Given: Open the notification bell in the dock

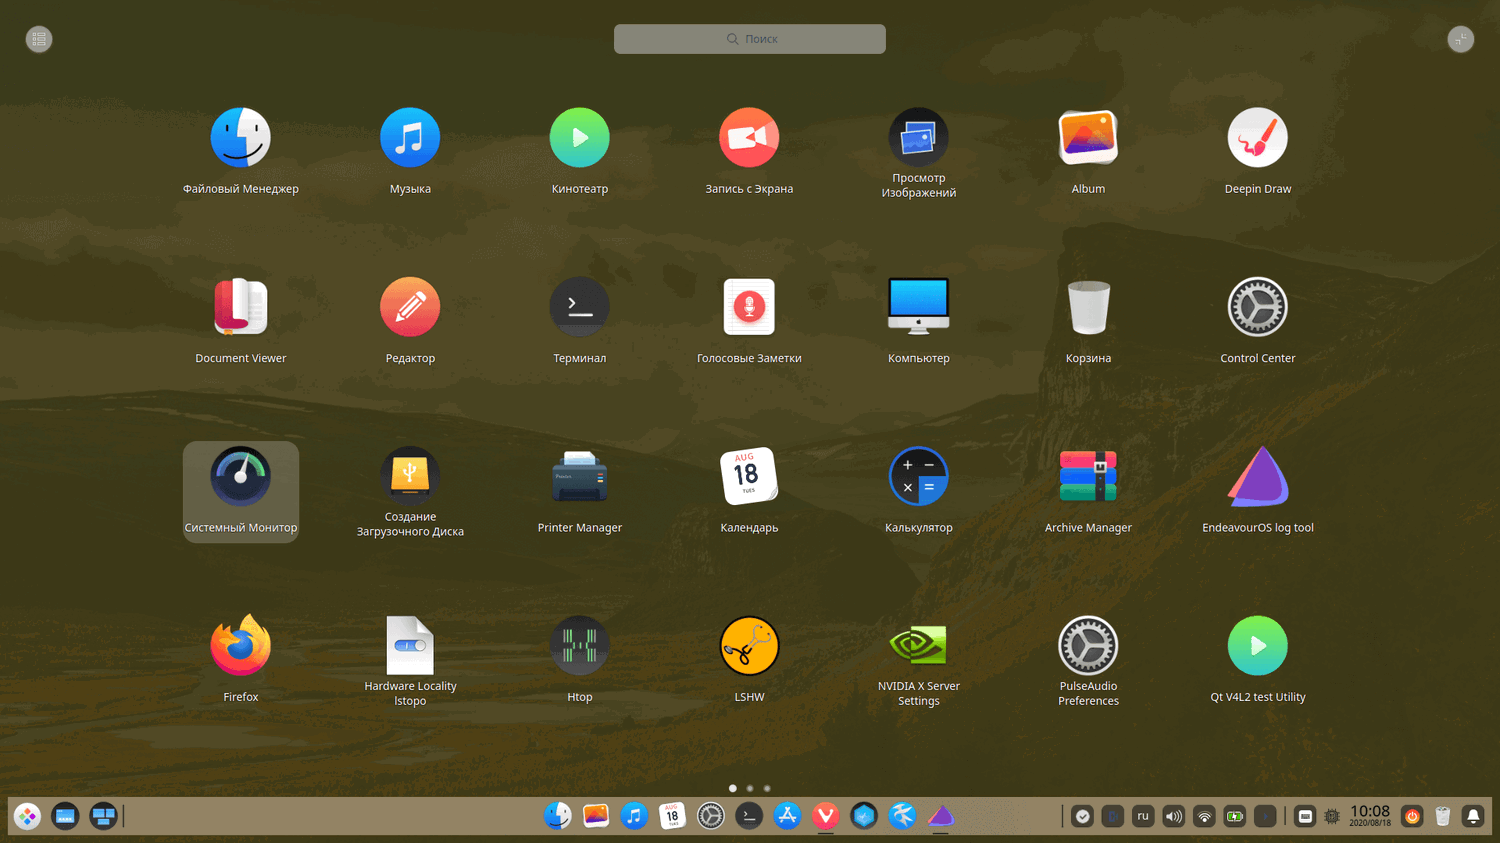Looking at the screenshot, I should click(1473, 816).
